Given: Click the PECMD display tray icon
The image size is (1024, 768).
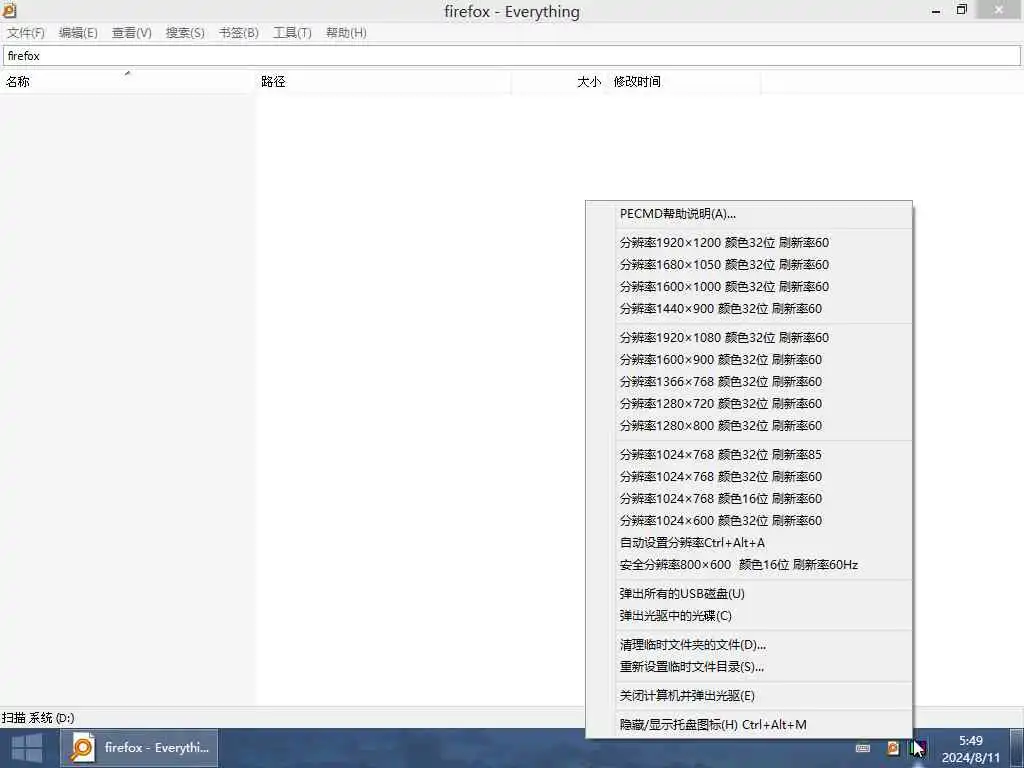Looking at the screenshot, I should [919, 748].
